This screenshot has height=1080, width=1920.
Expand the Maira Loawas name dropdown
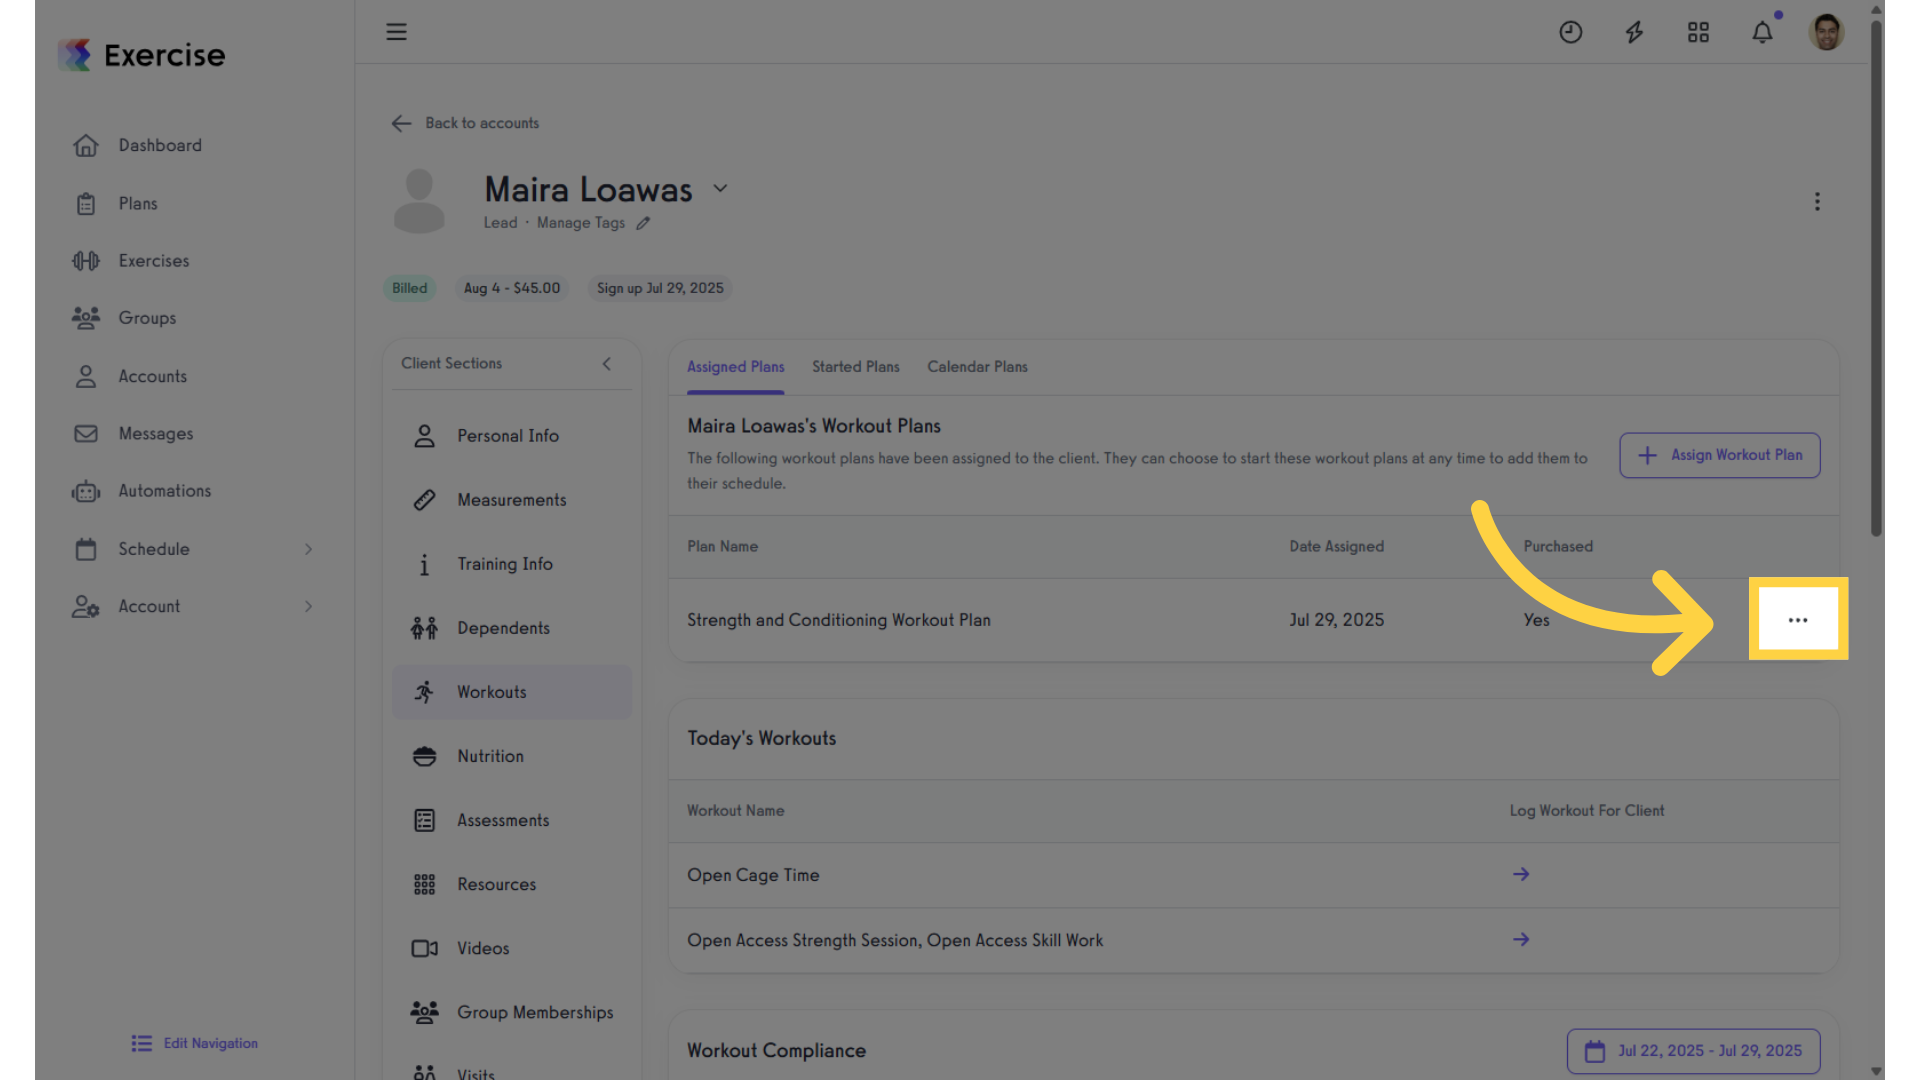[720, 189]
